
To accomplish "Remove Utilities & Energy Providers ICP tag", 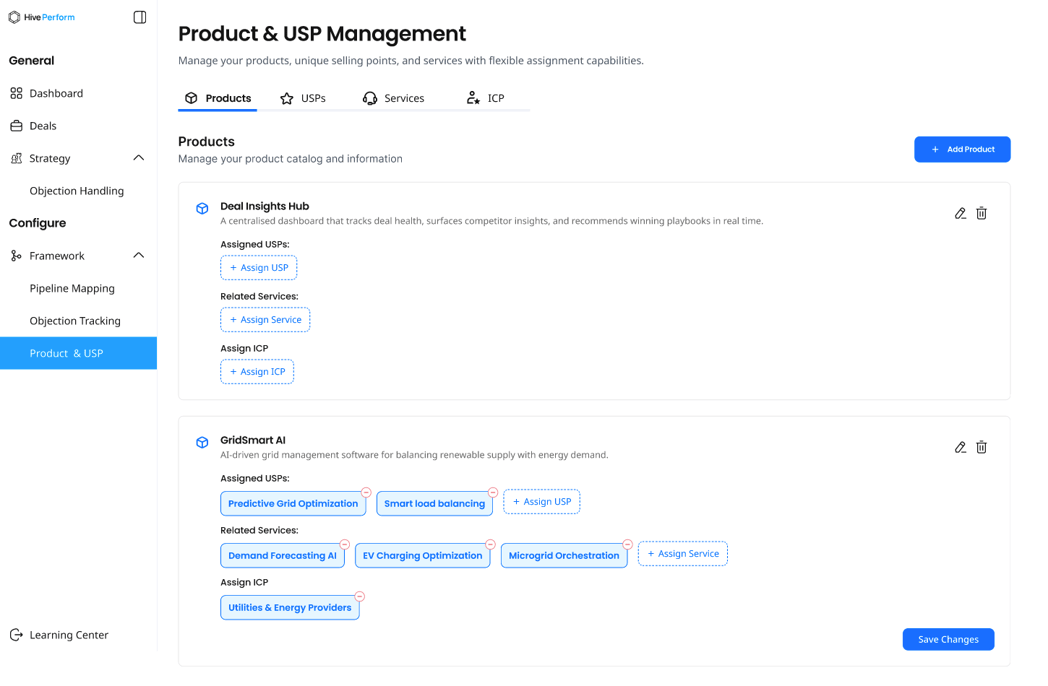I will (360, 597).
